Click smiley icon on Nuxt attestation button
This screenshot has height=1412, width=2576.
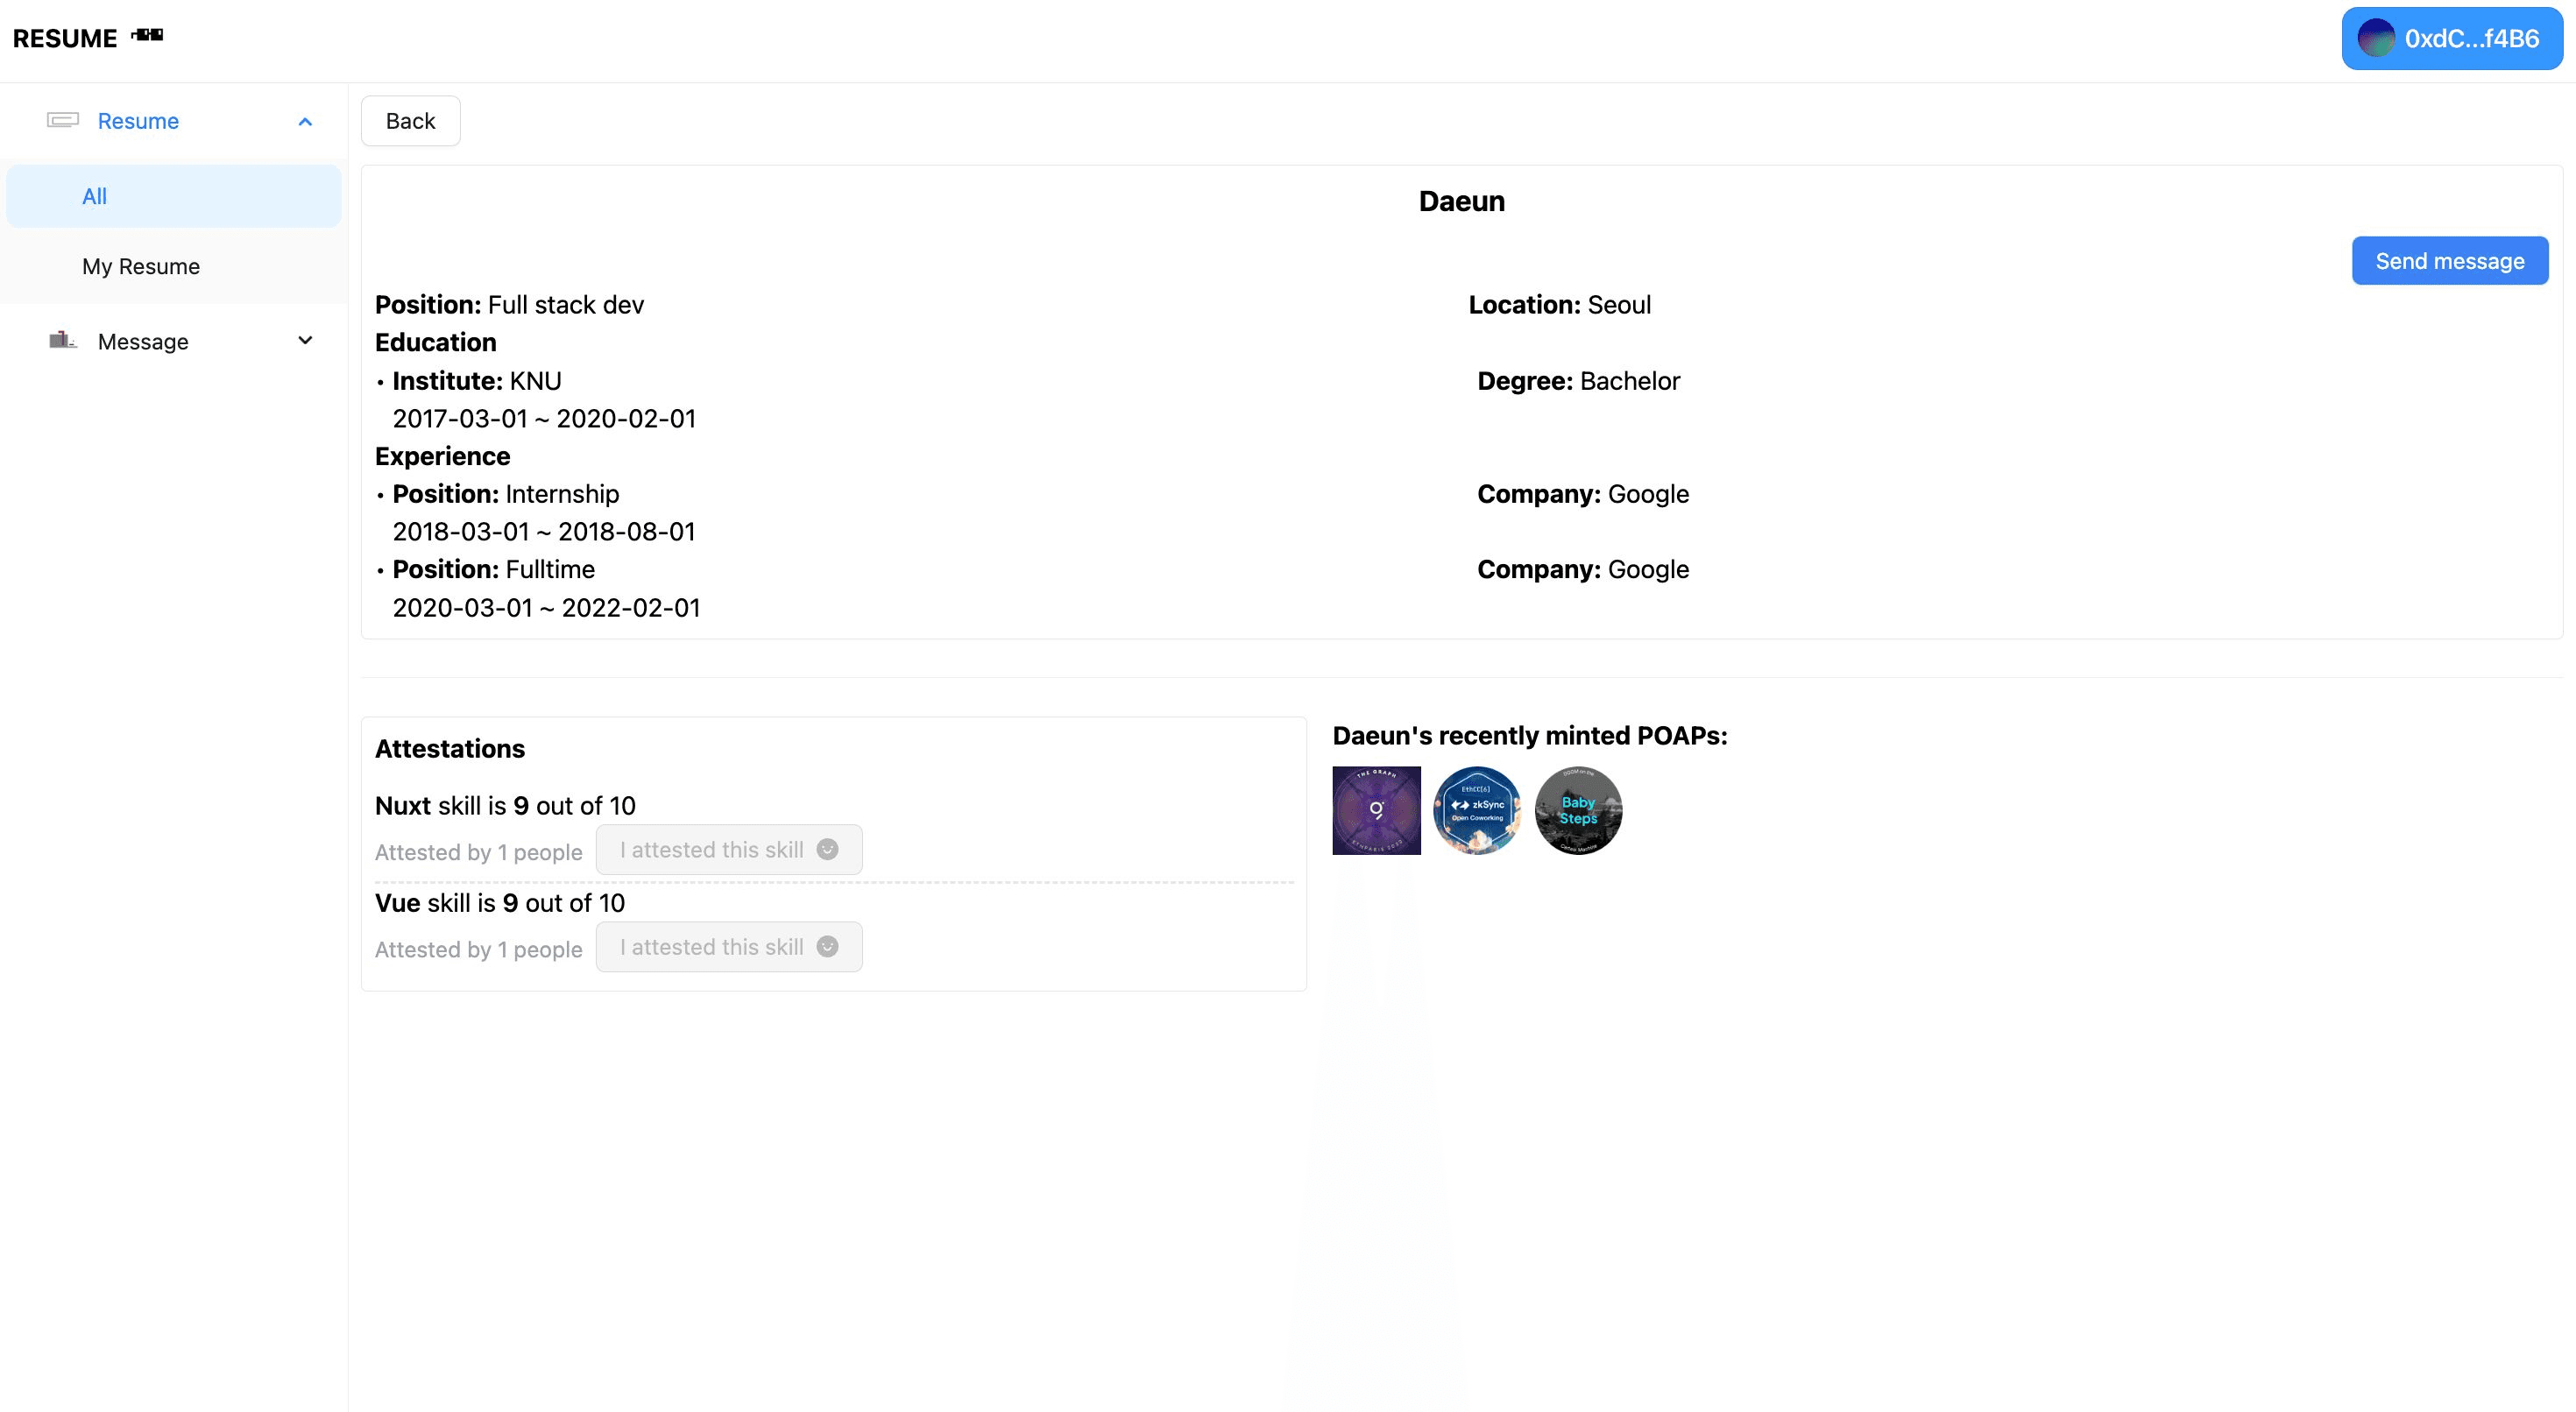point(827,849)
